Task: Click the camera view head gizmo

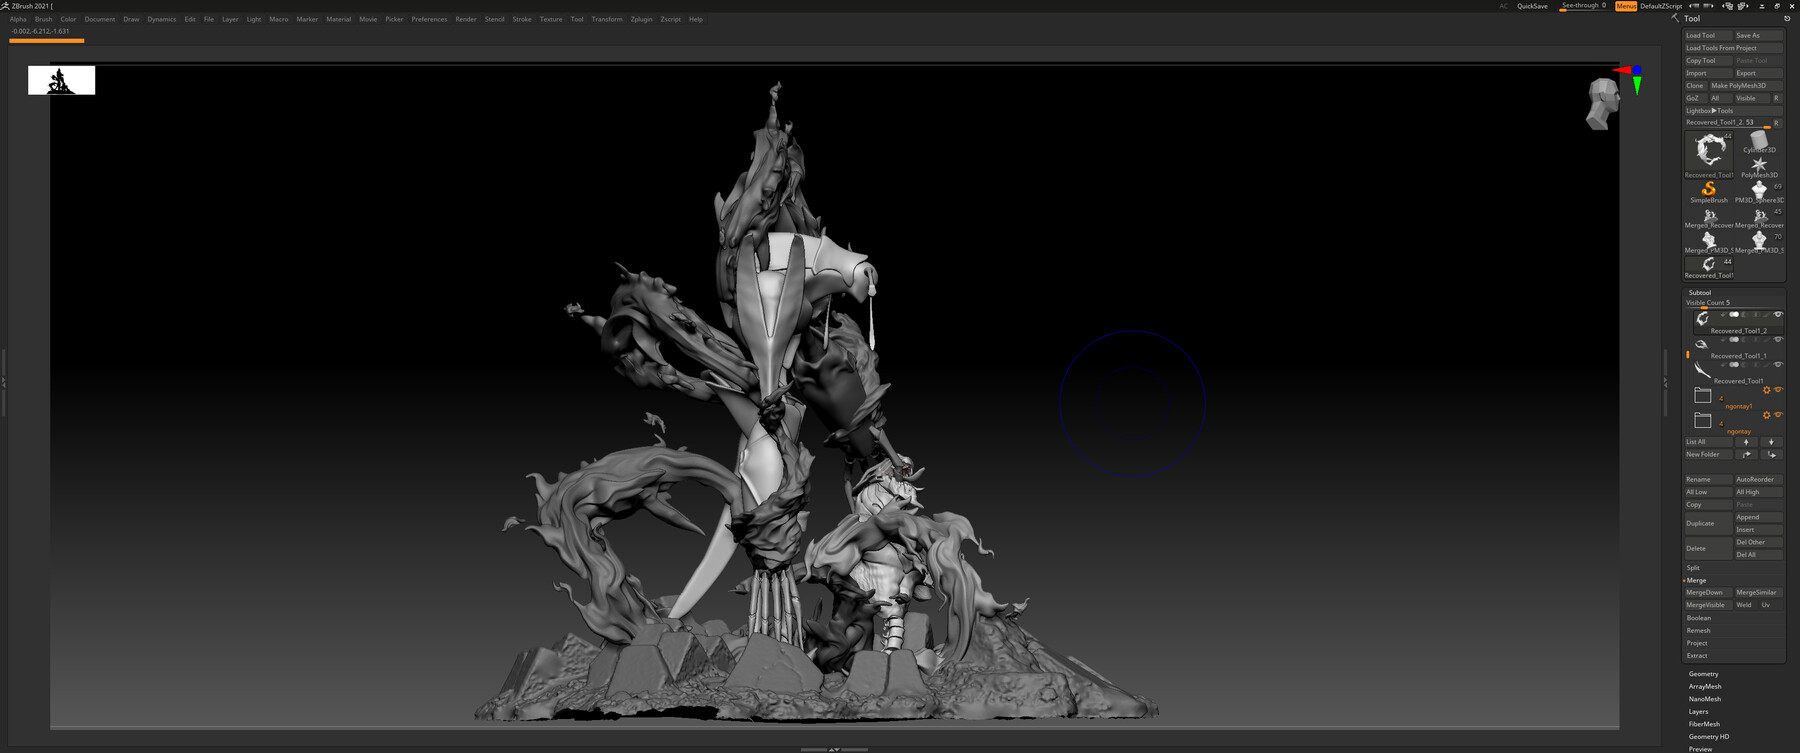Action: tap(1603, 104)
